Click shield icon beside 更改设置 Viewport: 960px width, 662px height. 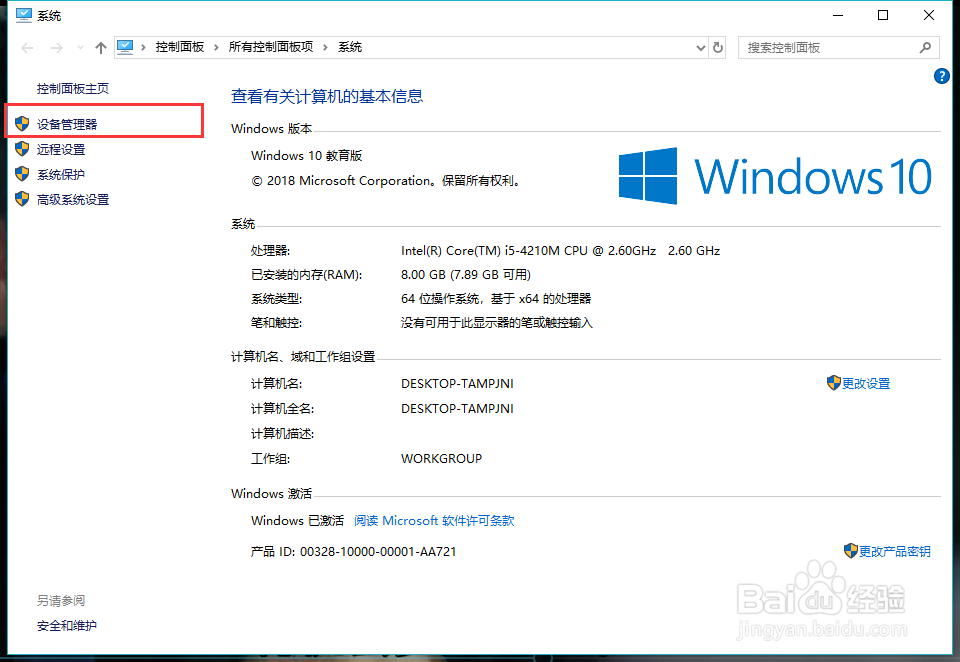tap(833, 383)
